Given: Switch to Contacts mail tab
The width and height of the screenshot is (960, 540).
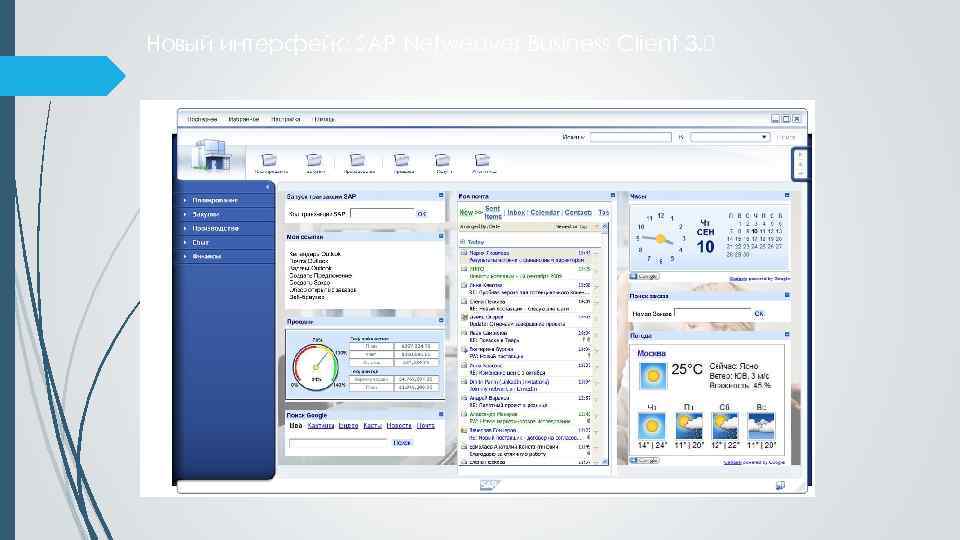Looking at the screenshot, I should (x=578, y=212).
